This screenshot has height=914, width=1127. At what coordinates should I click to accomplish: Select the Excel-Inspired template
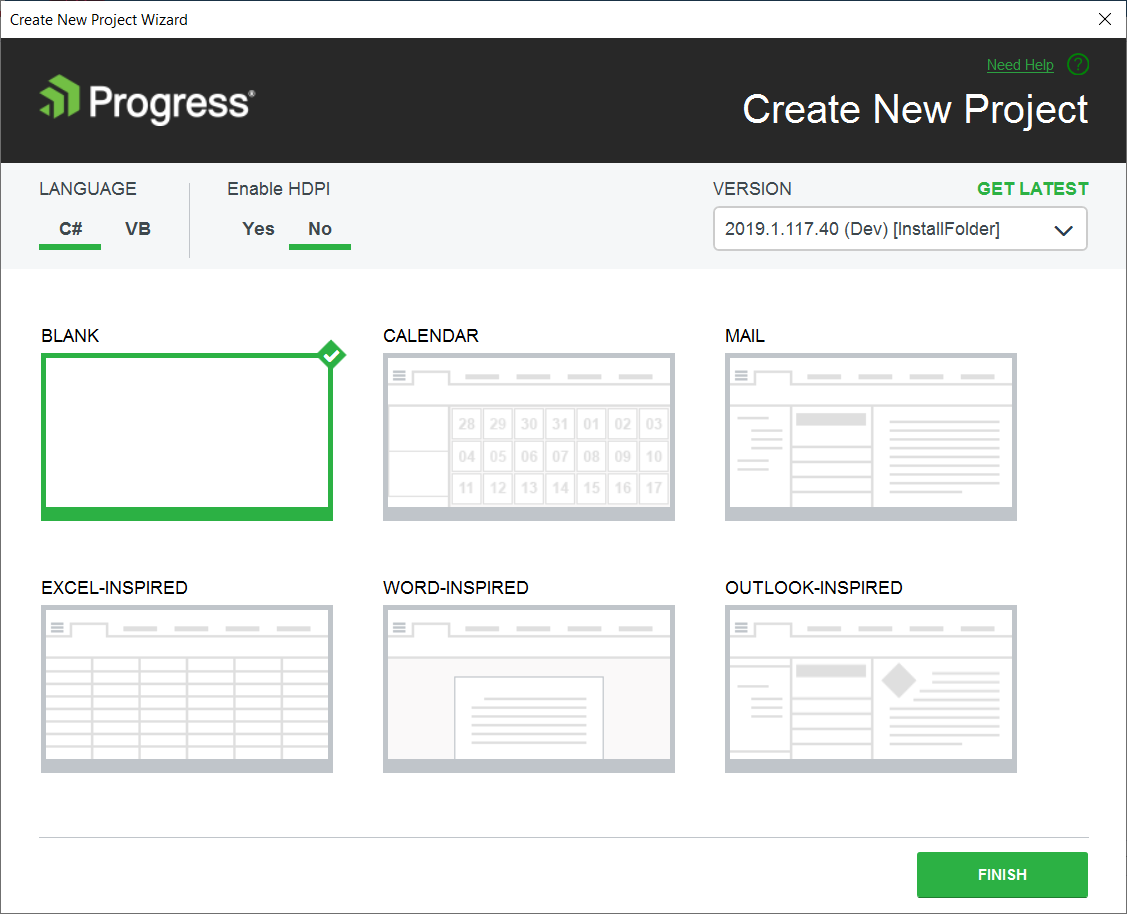pyautogui.click(x=187, y=689)
